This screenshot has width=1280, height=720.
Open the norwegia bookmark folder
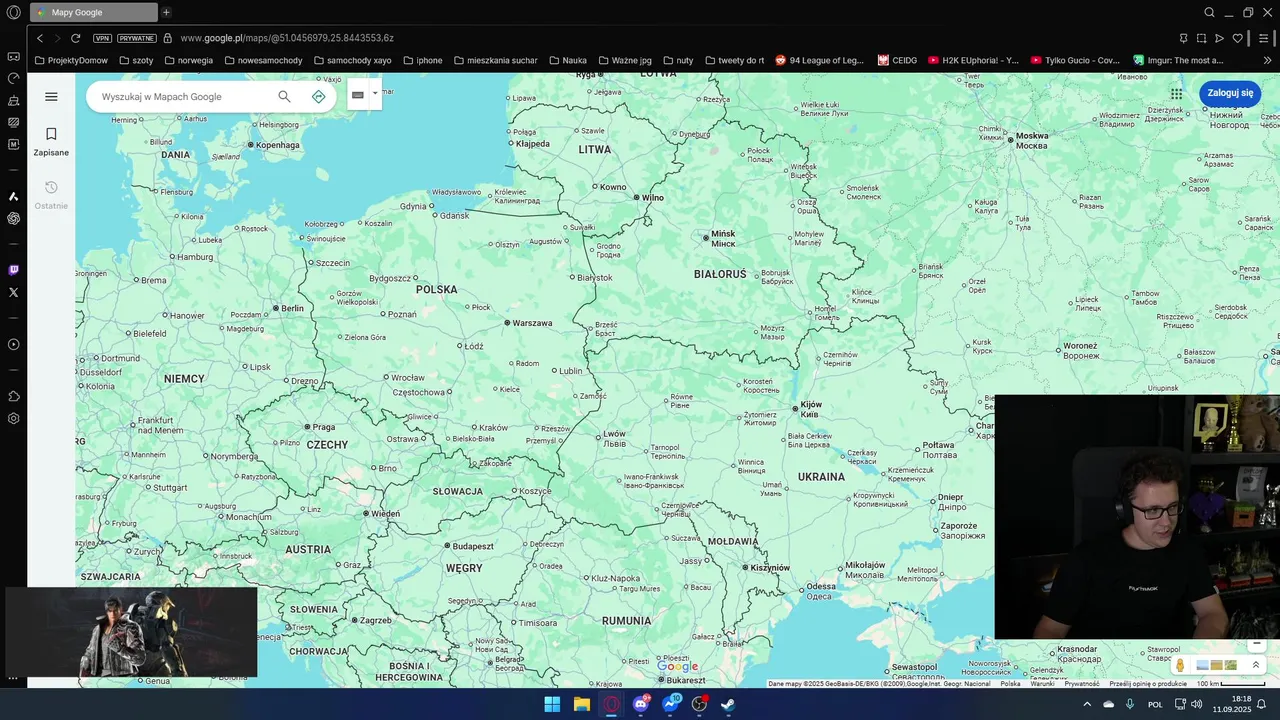click(189, 60)
